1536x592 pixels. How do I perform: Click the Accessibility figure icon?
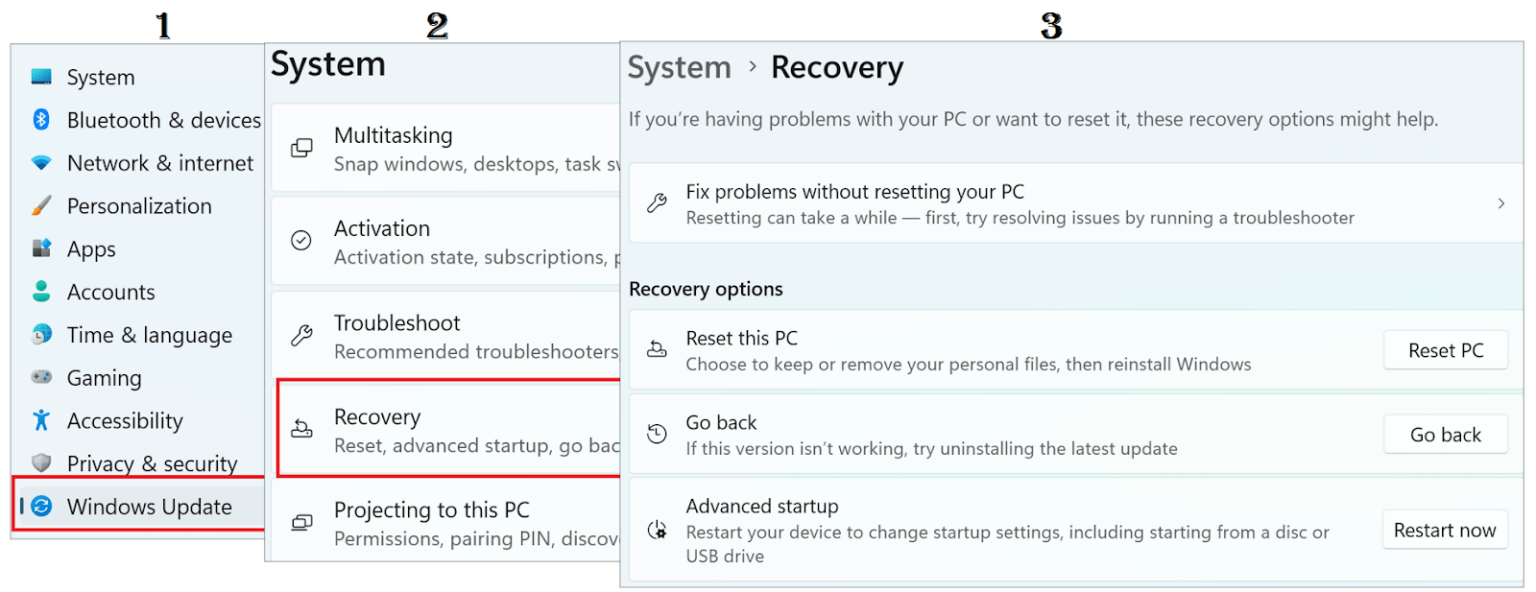point(41,421)
